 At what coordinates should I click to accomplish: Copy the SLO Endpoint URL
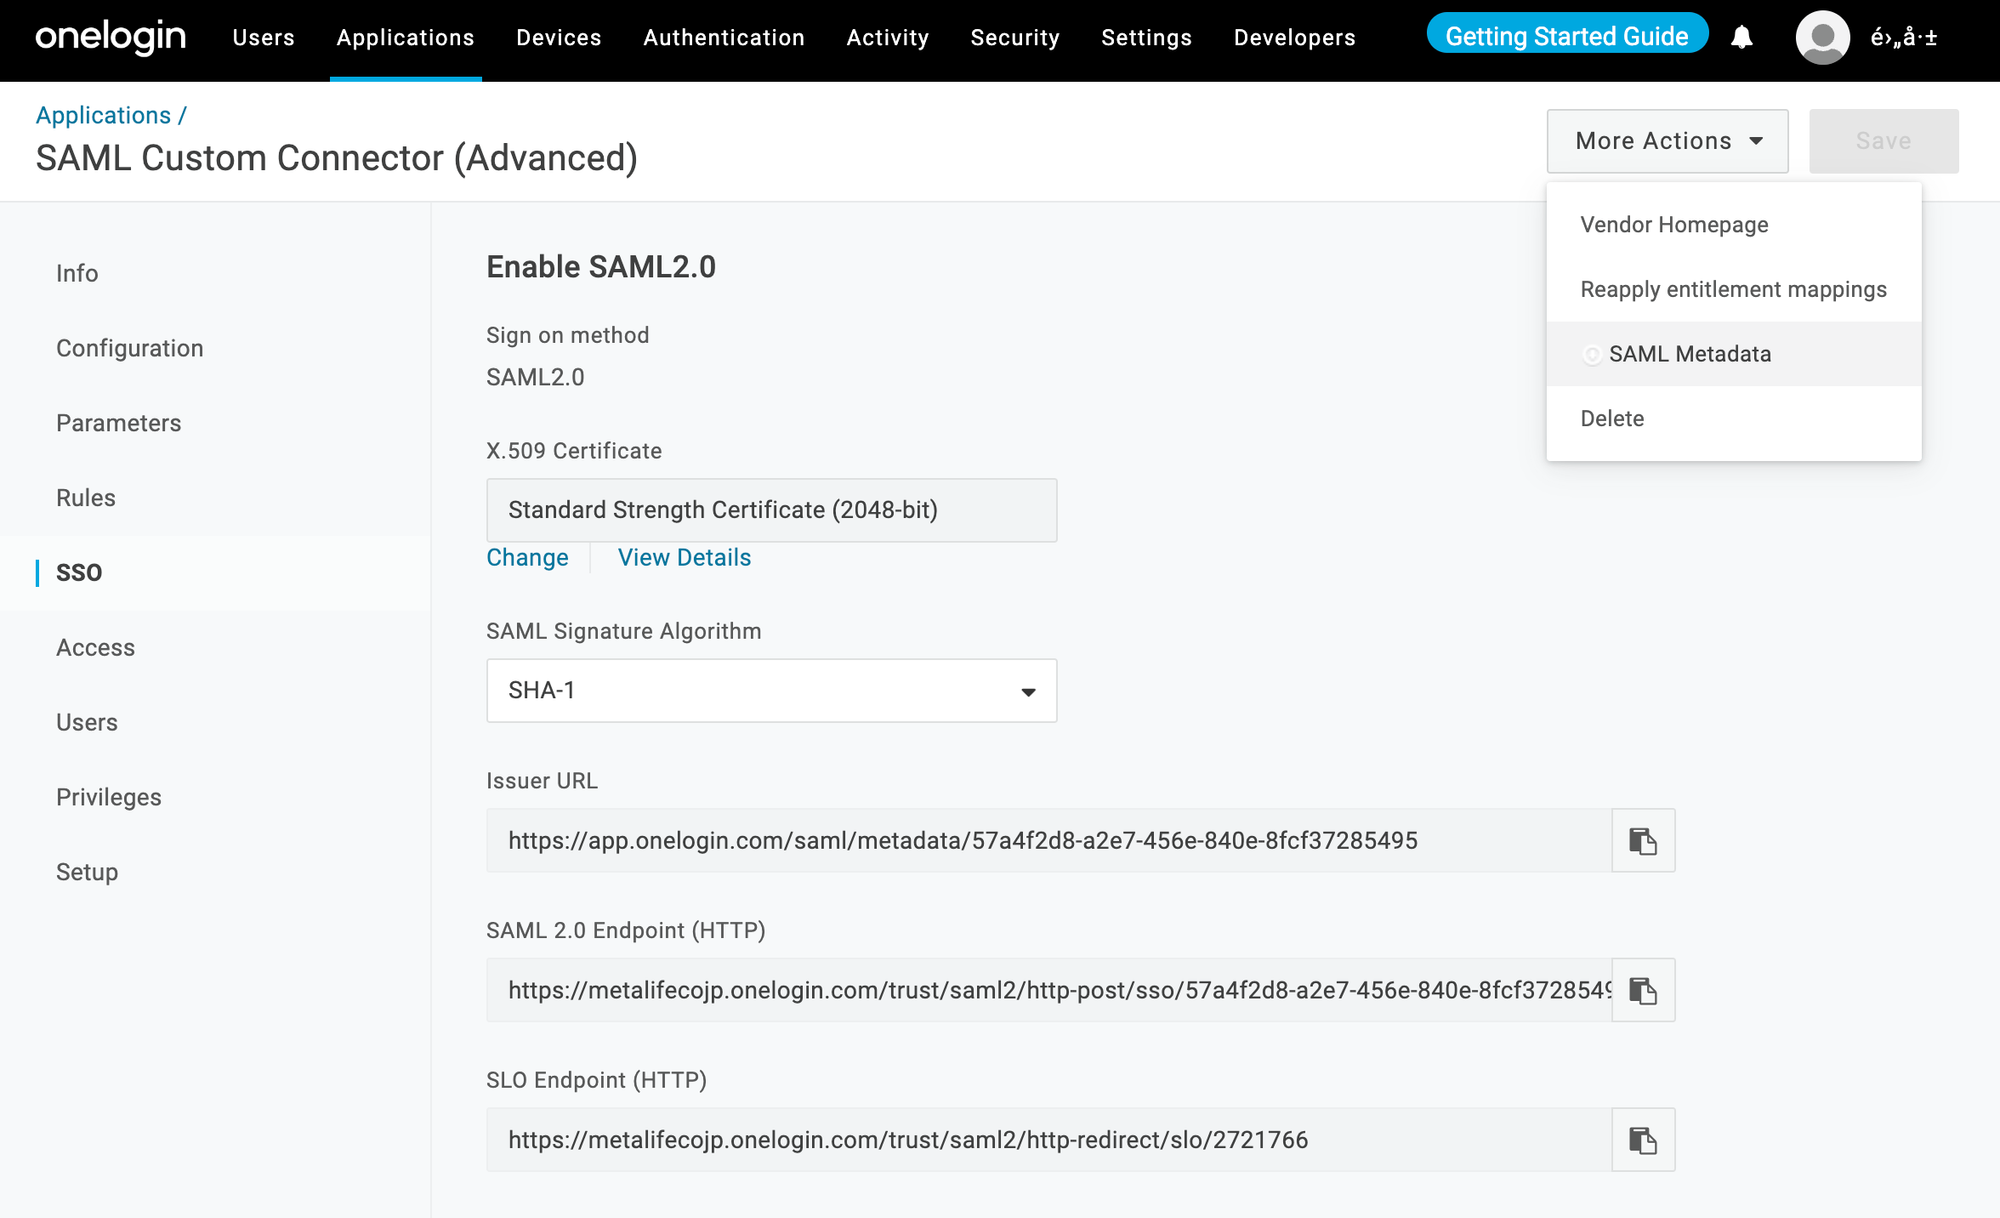1643,1140
